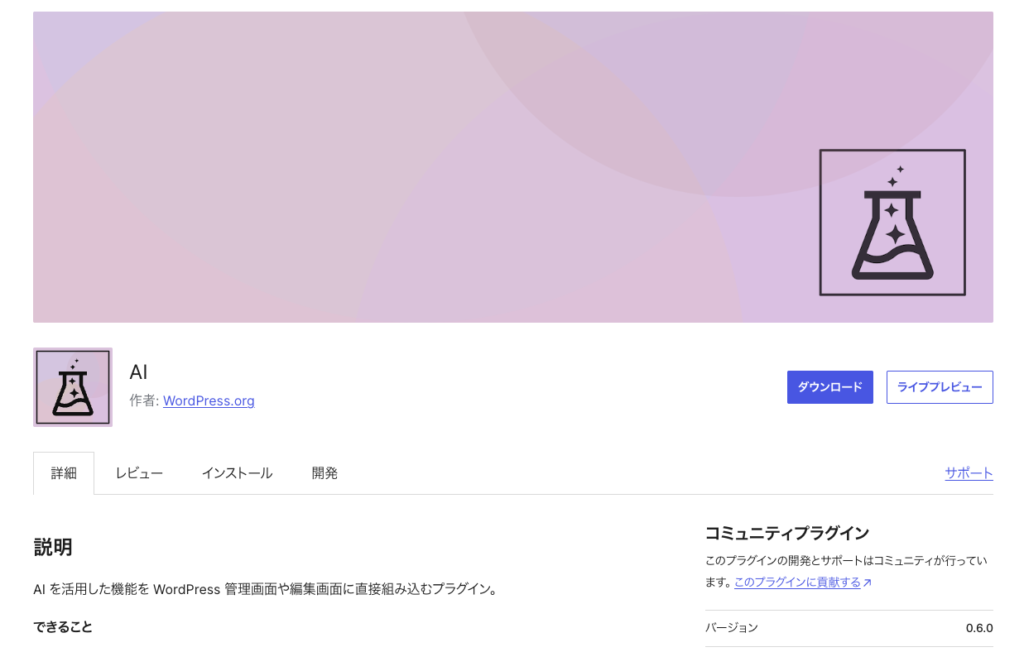
Task: Open the サポート link
Action: click(967, 473)
